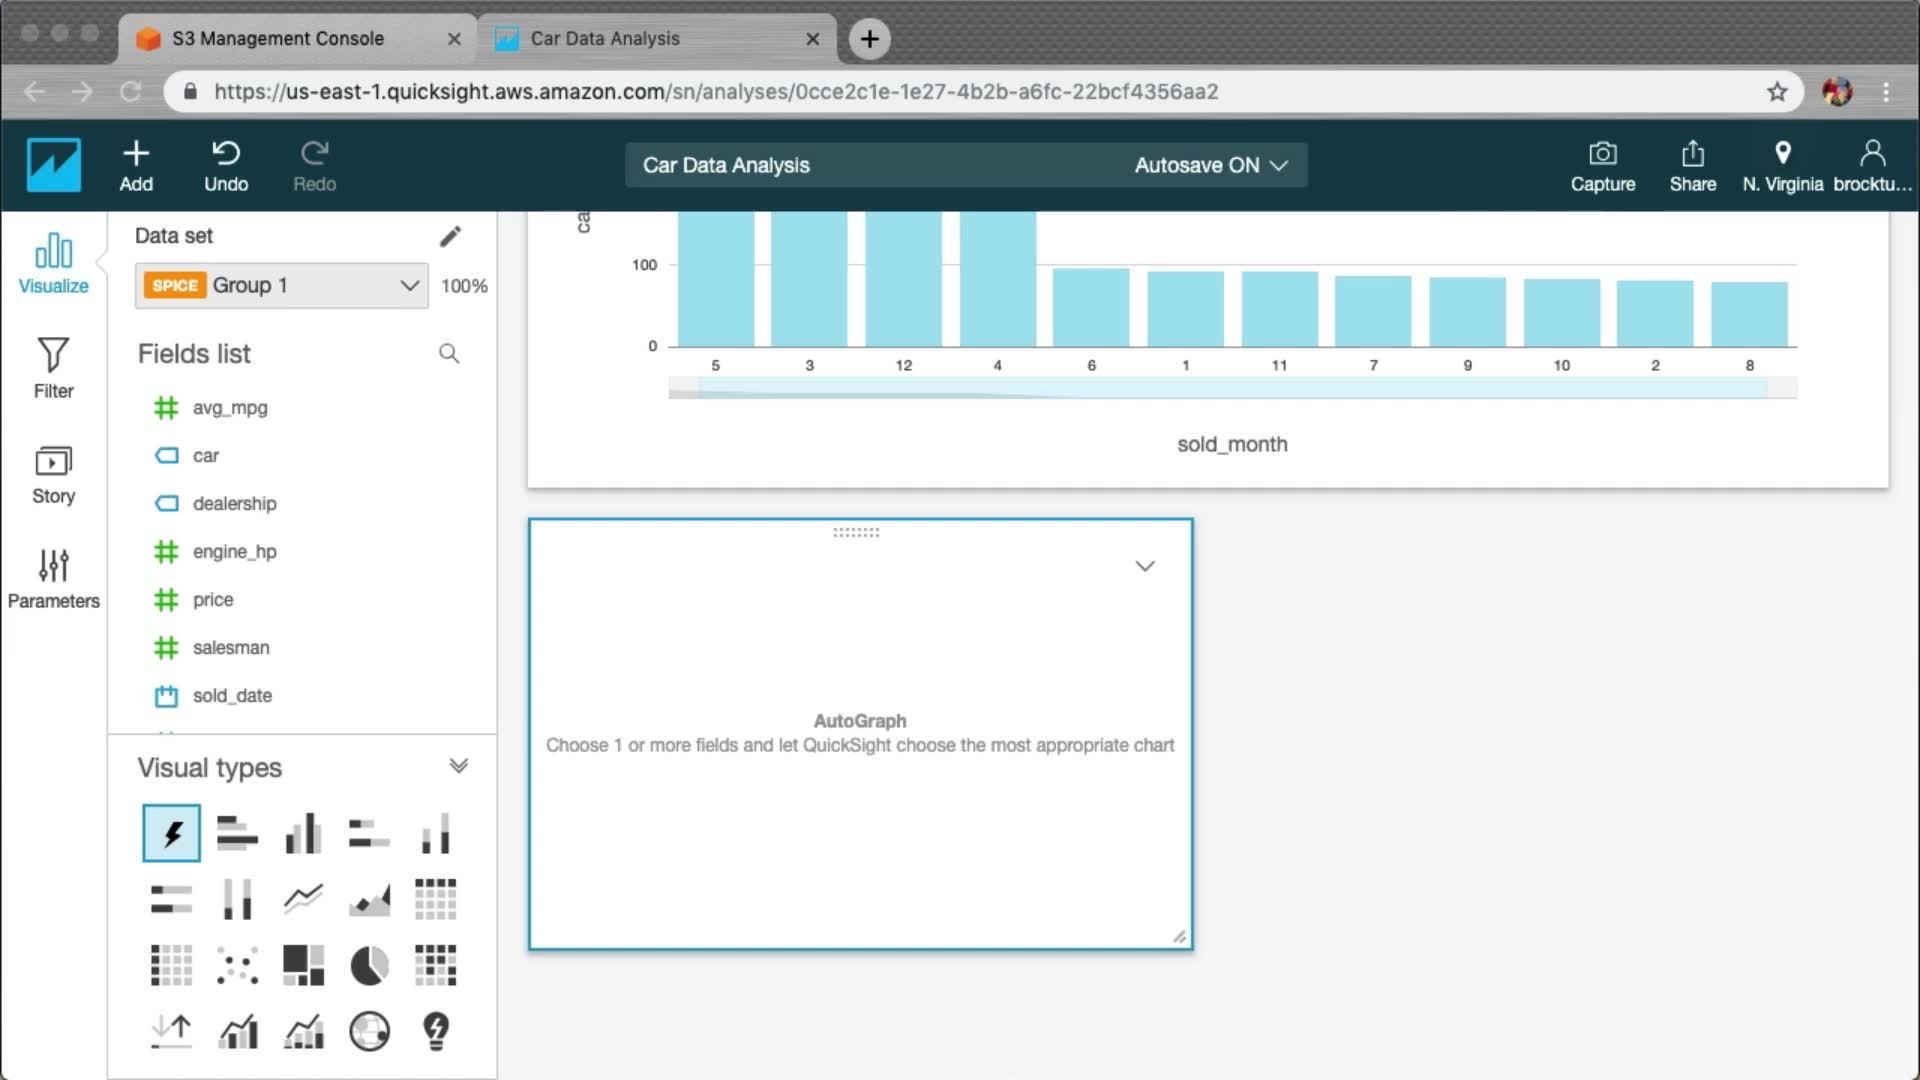Click Share in the top bar
The height and width of the screenshot is (1080, 1920).
pos(1692,166)
